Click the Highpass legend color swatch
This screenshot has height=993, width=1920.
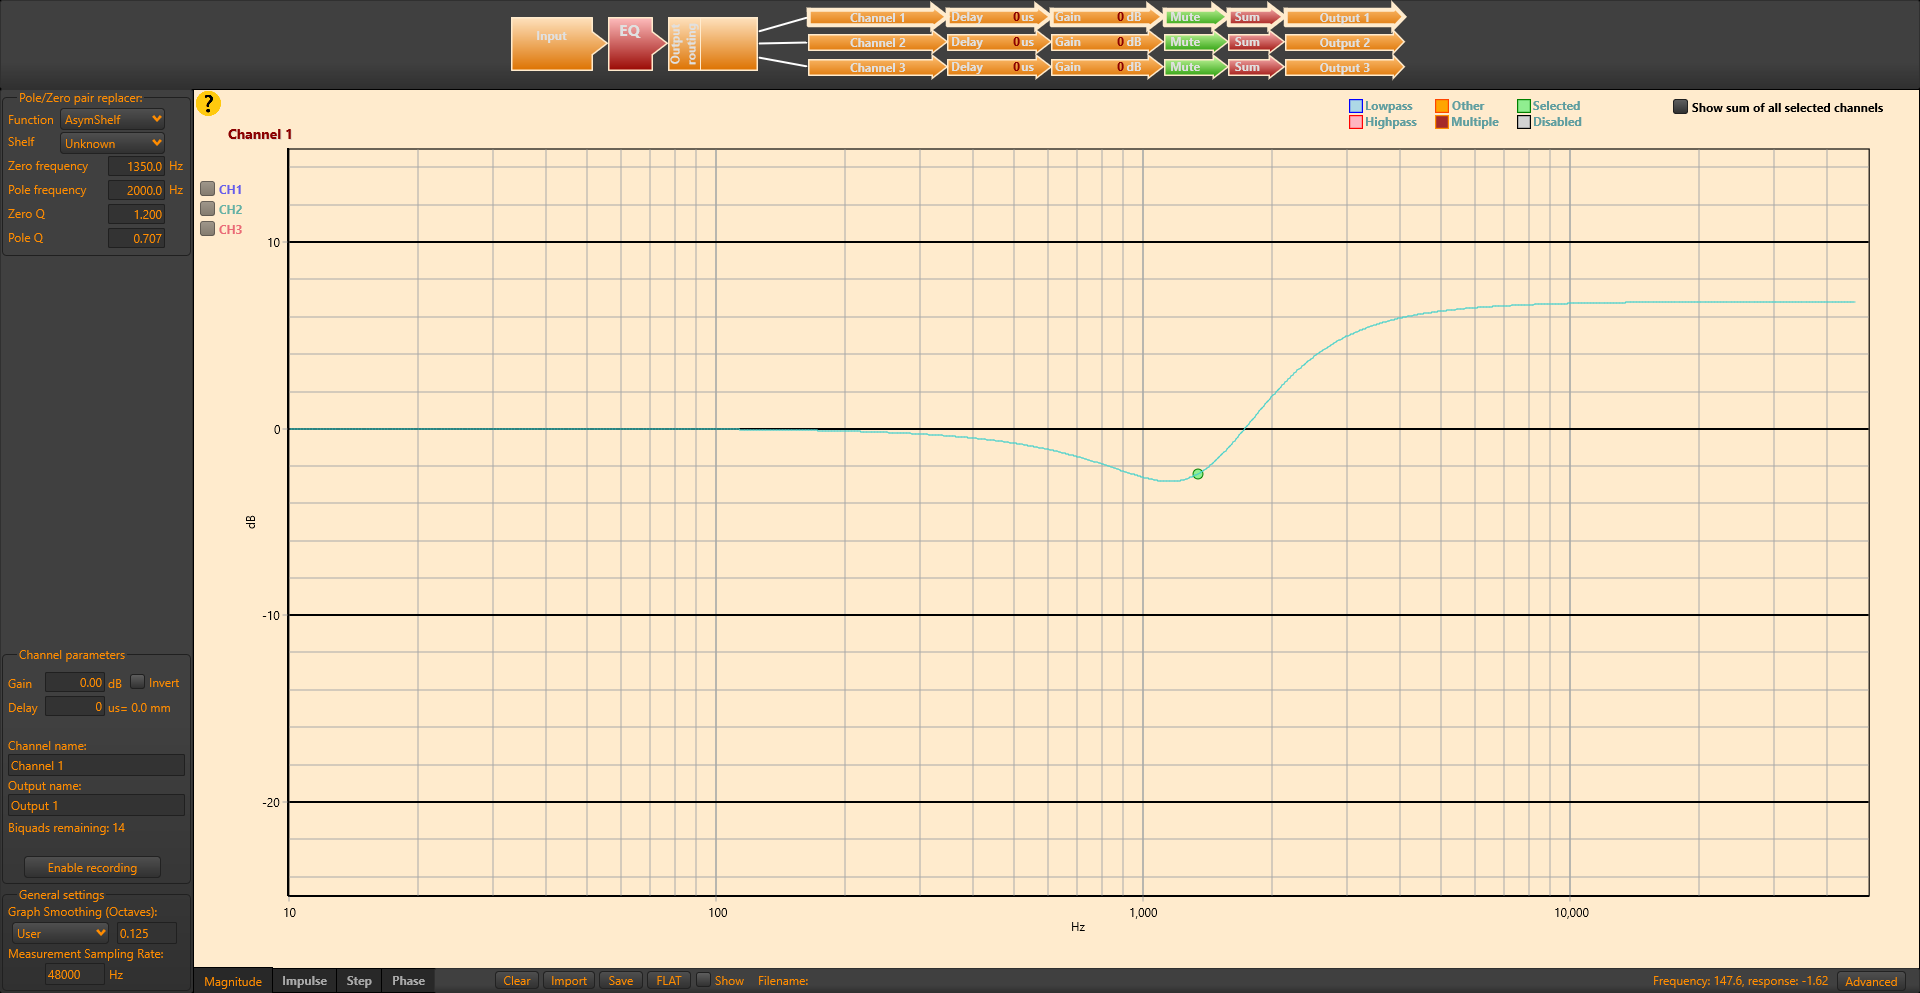[1356, 122]
